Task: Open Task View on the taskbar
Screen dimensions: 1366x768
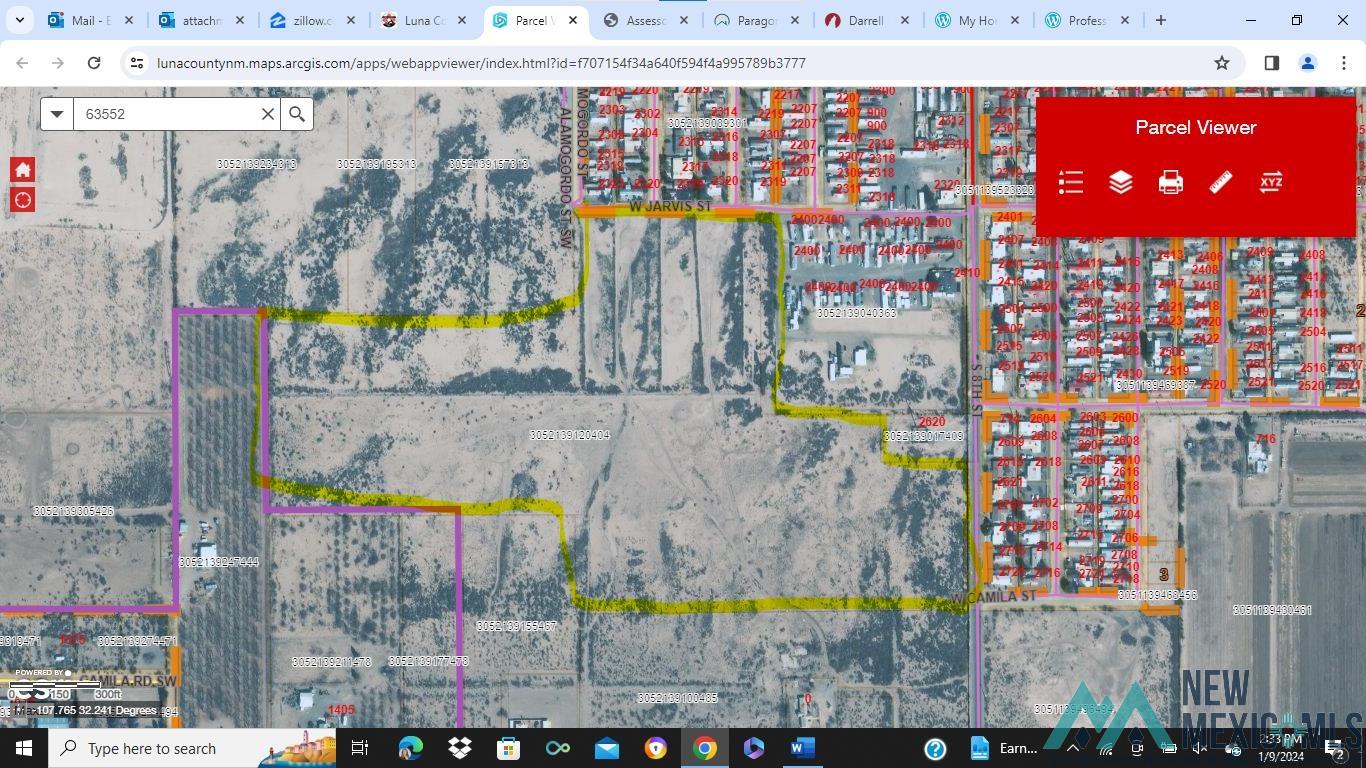Action: tap(360, 748)
